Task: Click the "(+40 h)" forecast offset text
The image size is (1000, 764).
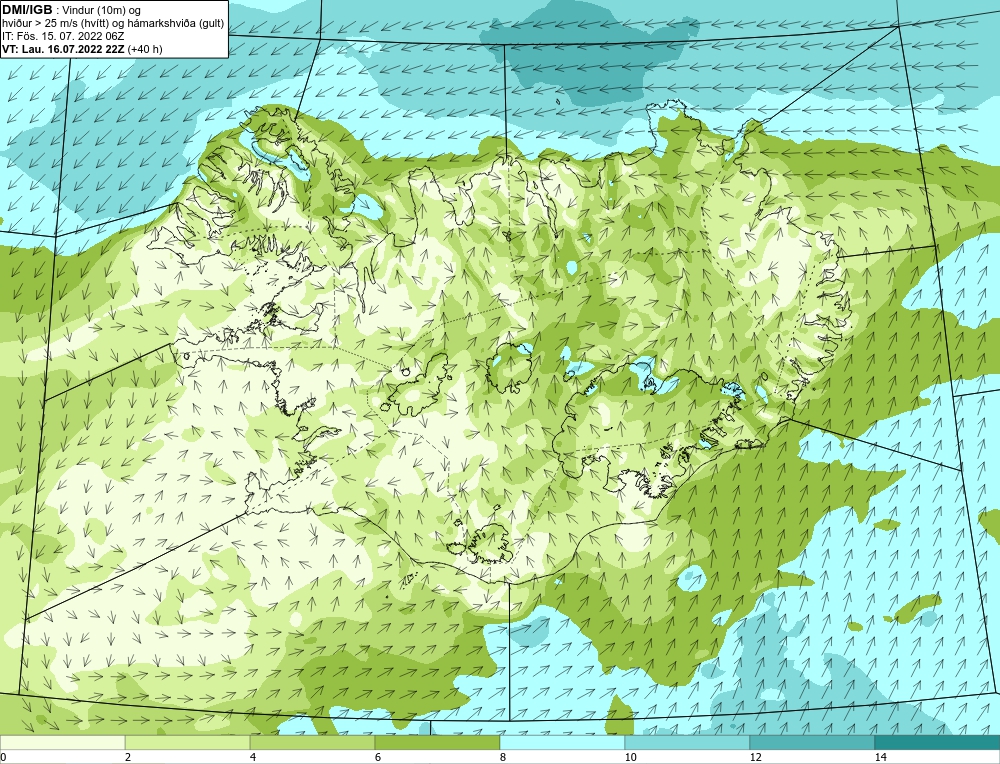Action: pos(145,49)
